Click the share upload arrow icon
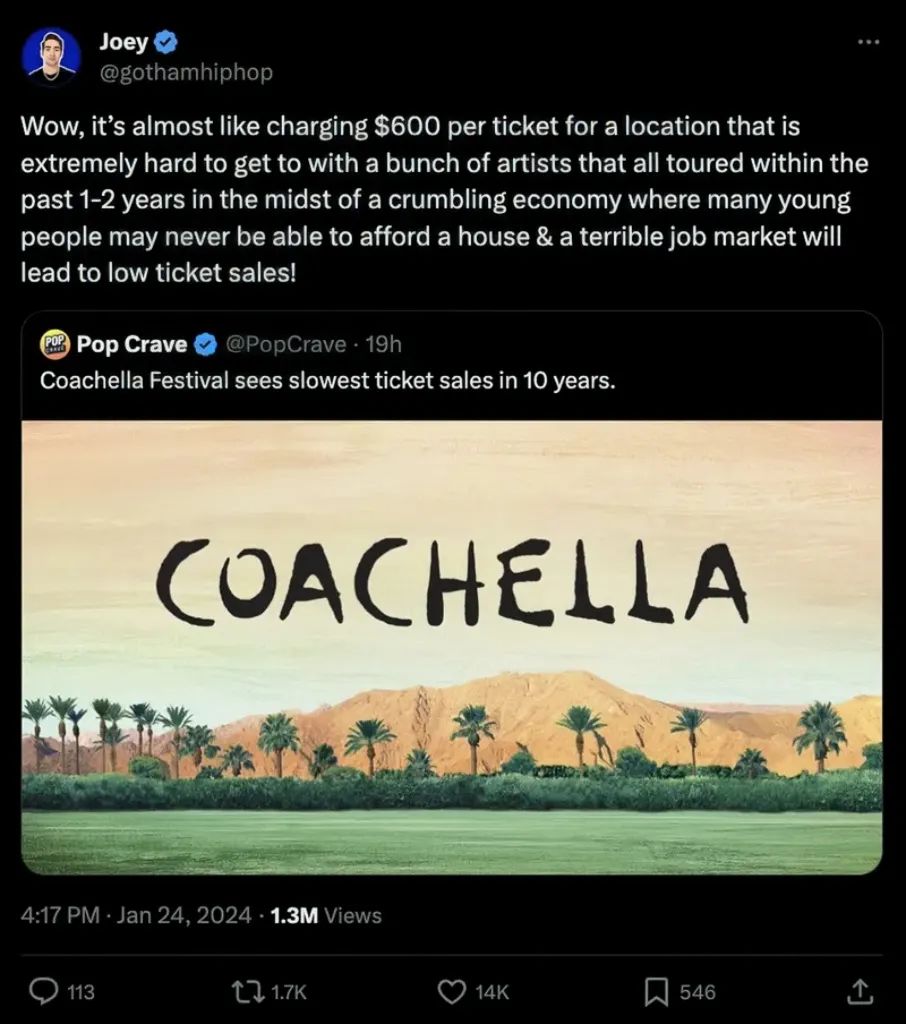 tap(860, 991)
